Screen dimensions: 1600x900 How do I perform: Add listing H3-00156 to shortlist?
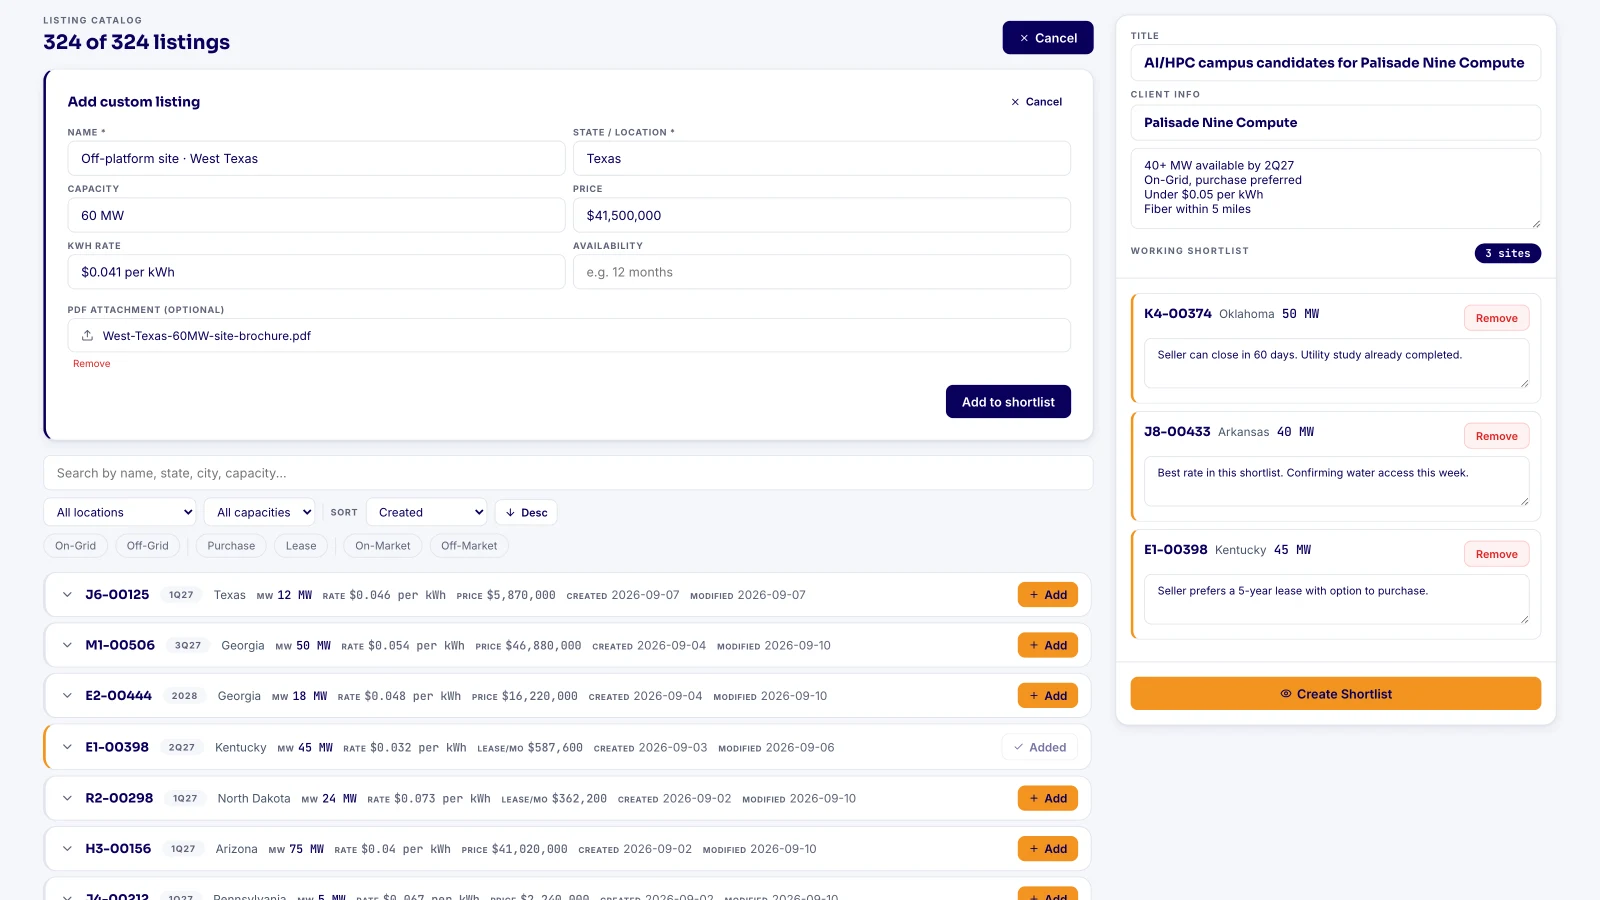point(1048,849)
